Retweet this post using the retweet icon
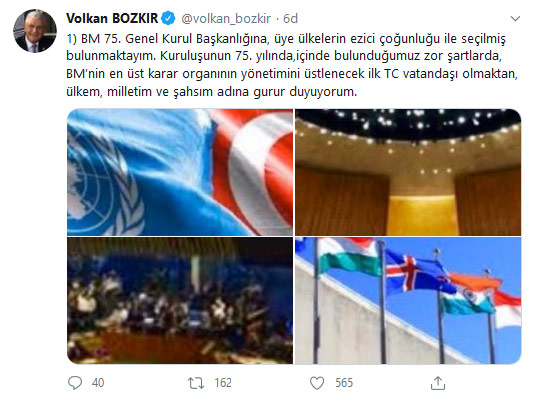 tap(196, 383)
